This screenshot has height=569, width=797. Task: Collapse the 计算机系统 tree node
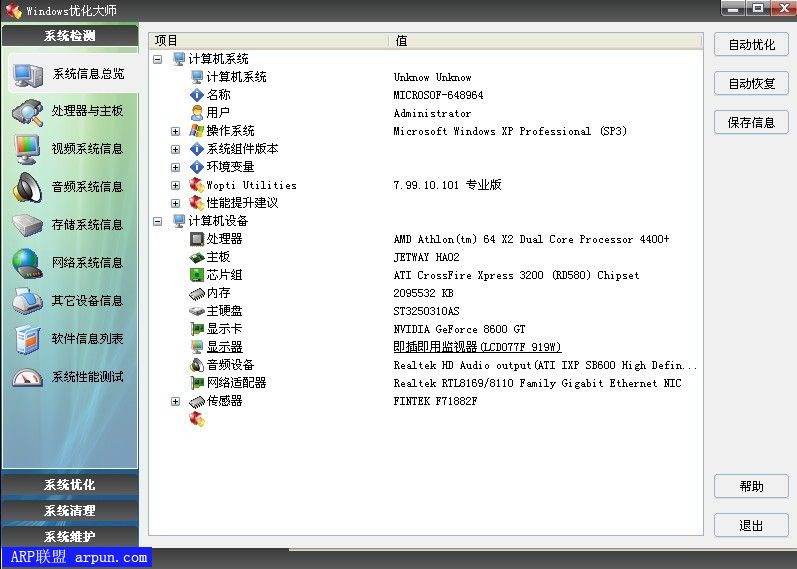[x=158, y=59]
